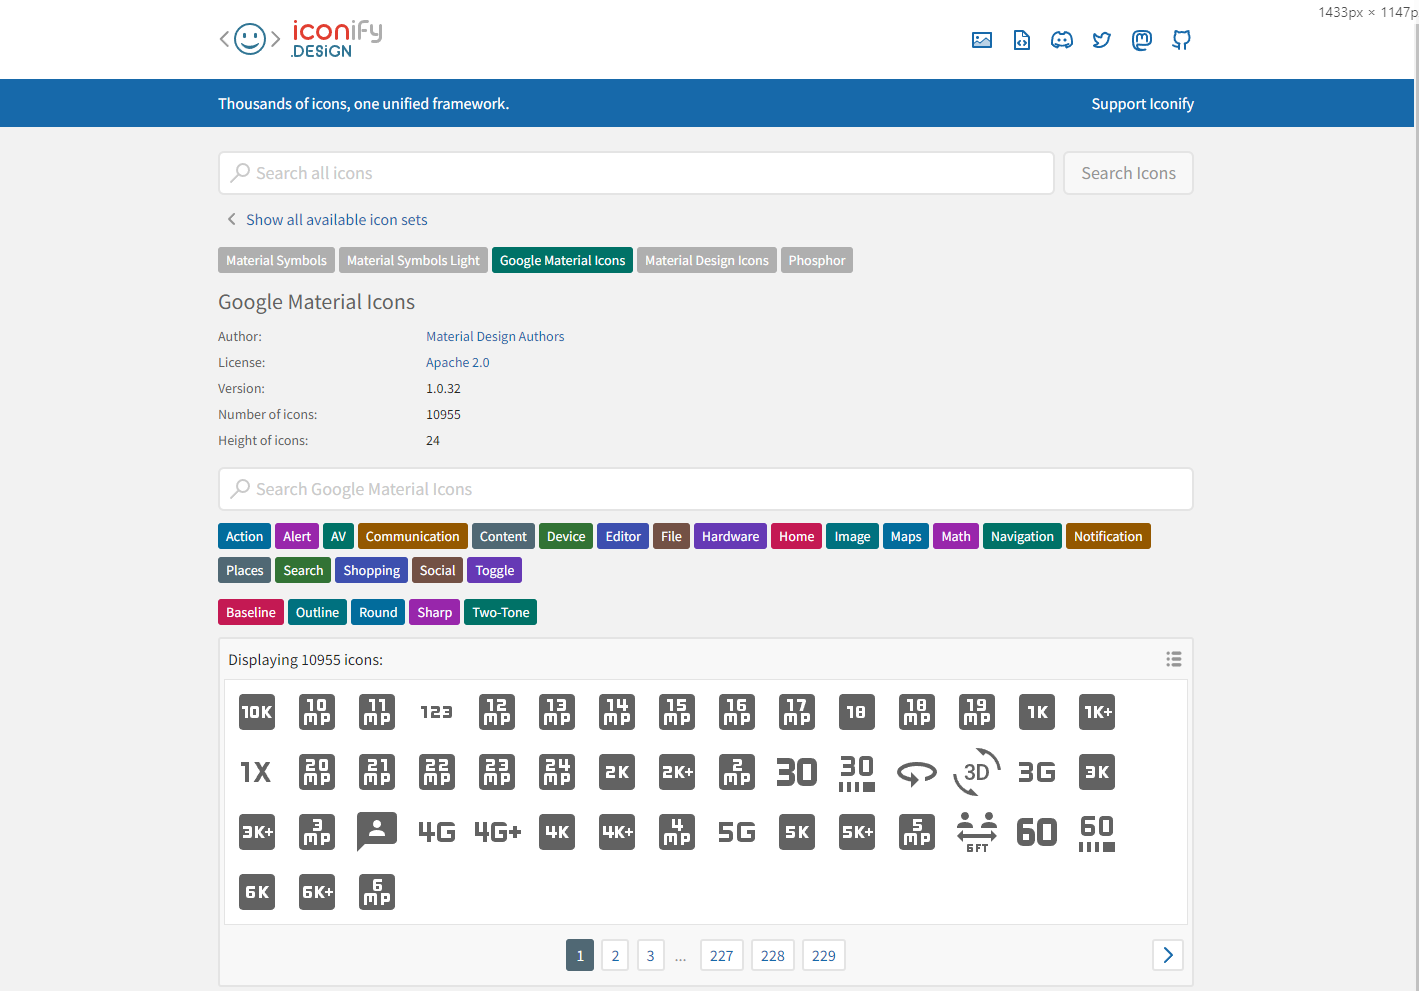Open the GitHub icon in header
The width and height of the screenshot is (1419, 991).
(x=1181, y=40)
